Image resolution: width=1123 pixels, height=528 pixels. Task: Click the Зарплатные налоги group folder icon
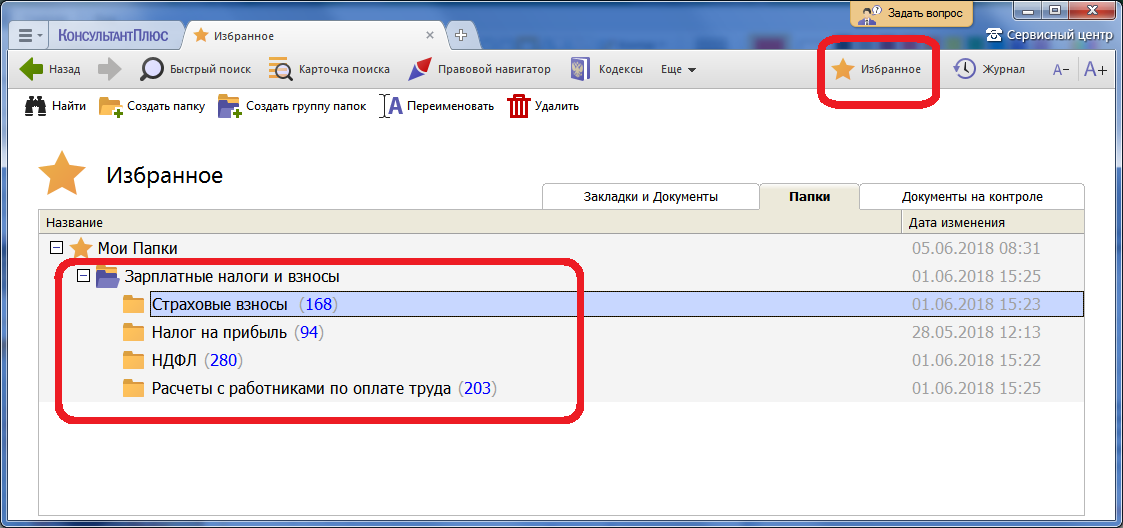point(107,277)
